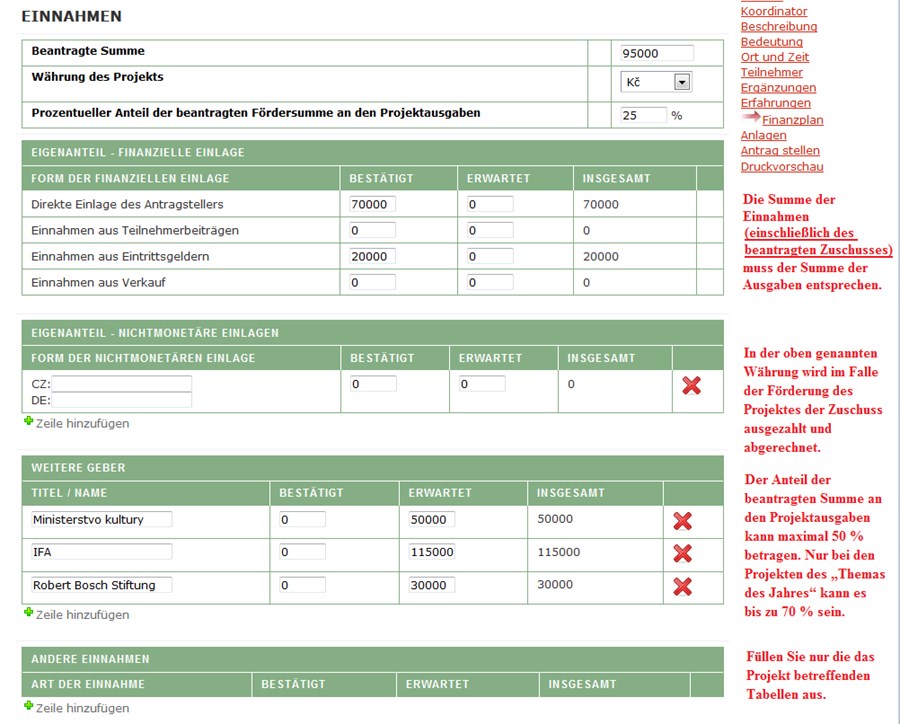Click expected amount field for IFA
The height and width of the screenshot is (724, 900).
tap(432, 552)
